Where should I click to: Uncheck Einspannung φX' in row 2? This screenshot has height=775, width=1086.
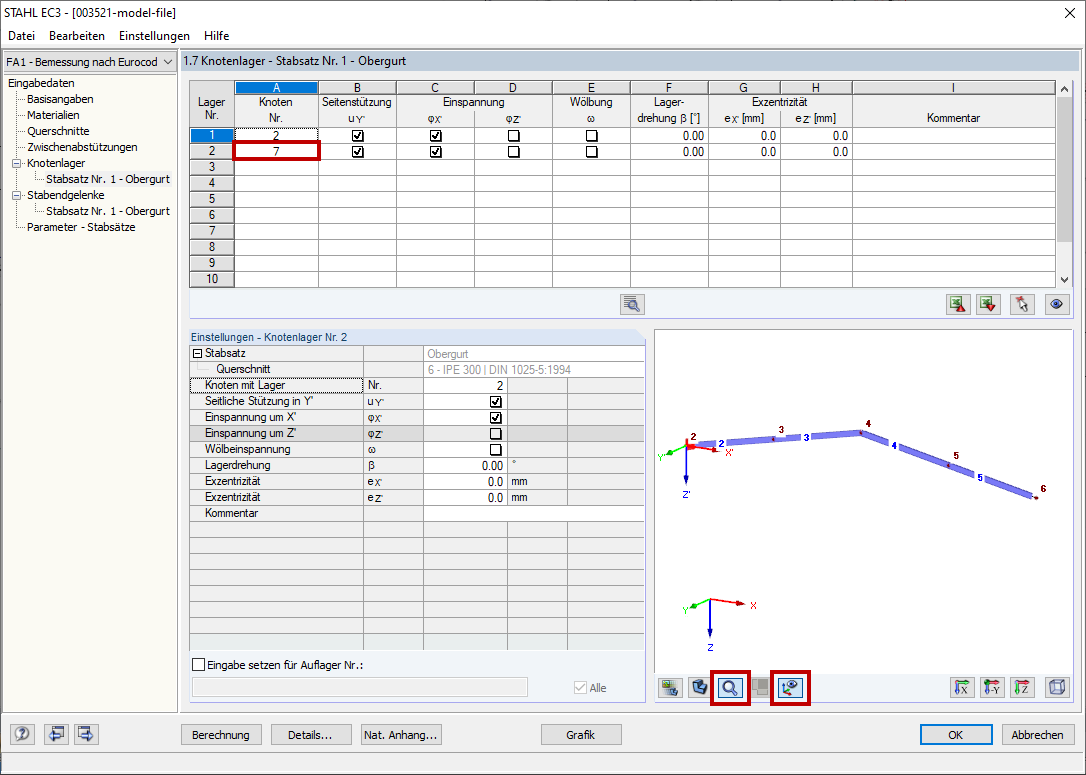click(436, 152)
